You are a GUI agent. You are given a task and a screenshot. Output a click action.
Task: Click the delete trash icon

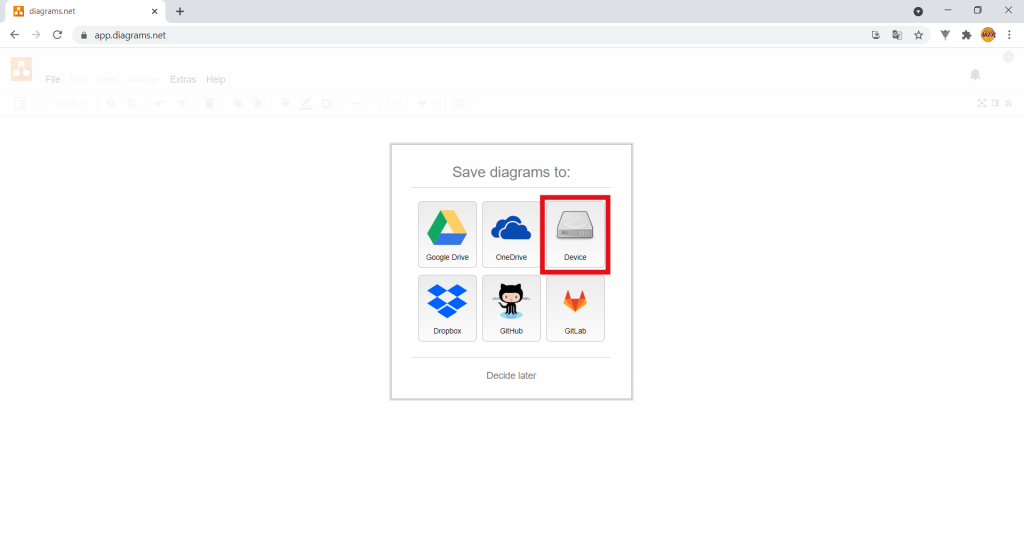coord(209,103)
